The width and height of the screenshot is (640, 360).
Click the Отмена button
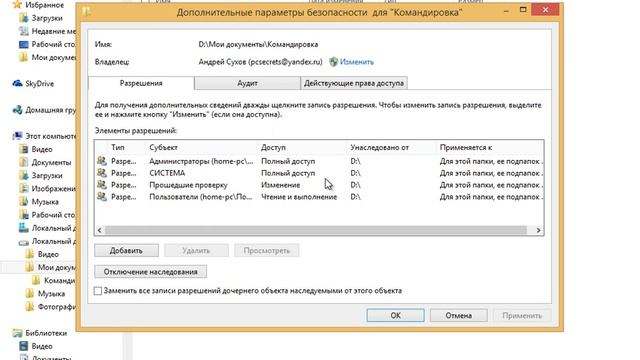click(x=458, y=316)
